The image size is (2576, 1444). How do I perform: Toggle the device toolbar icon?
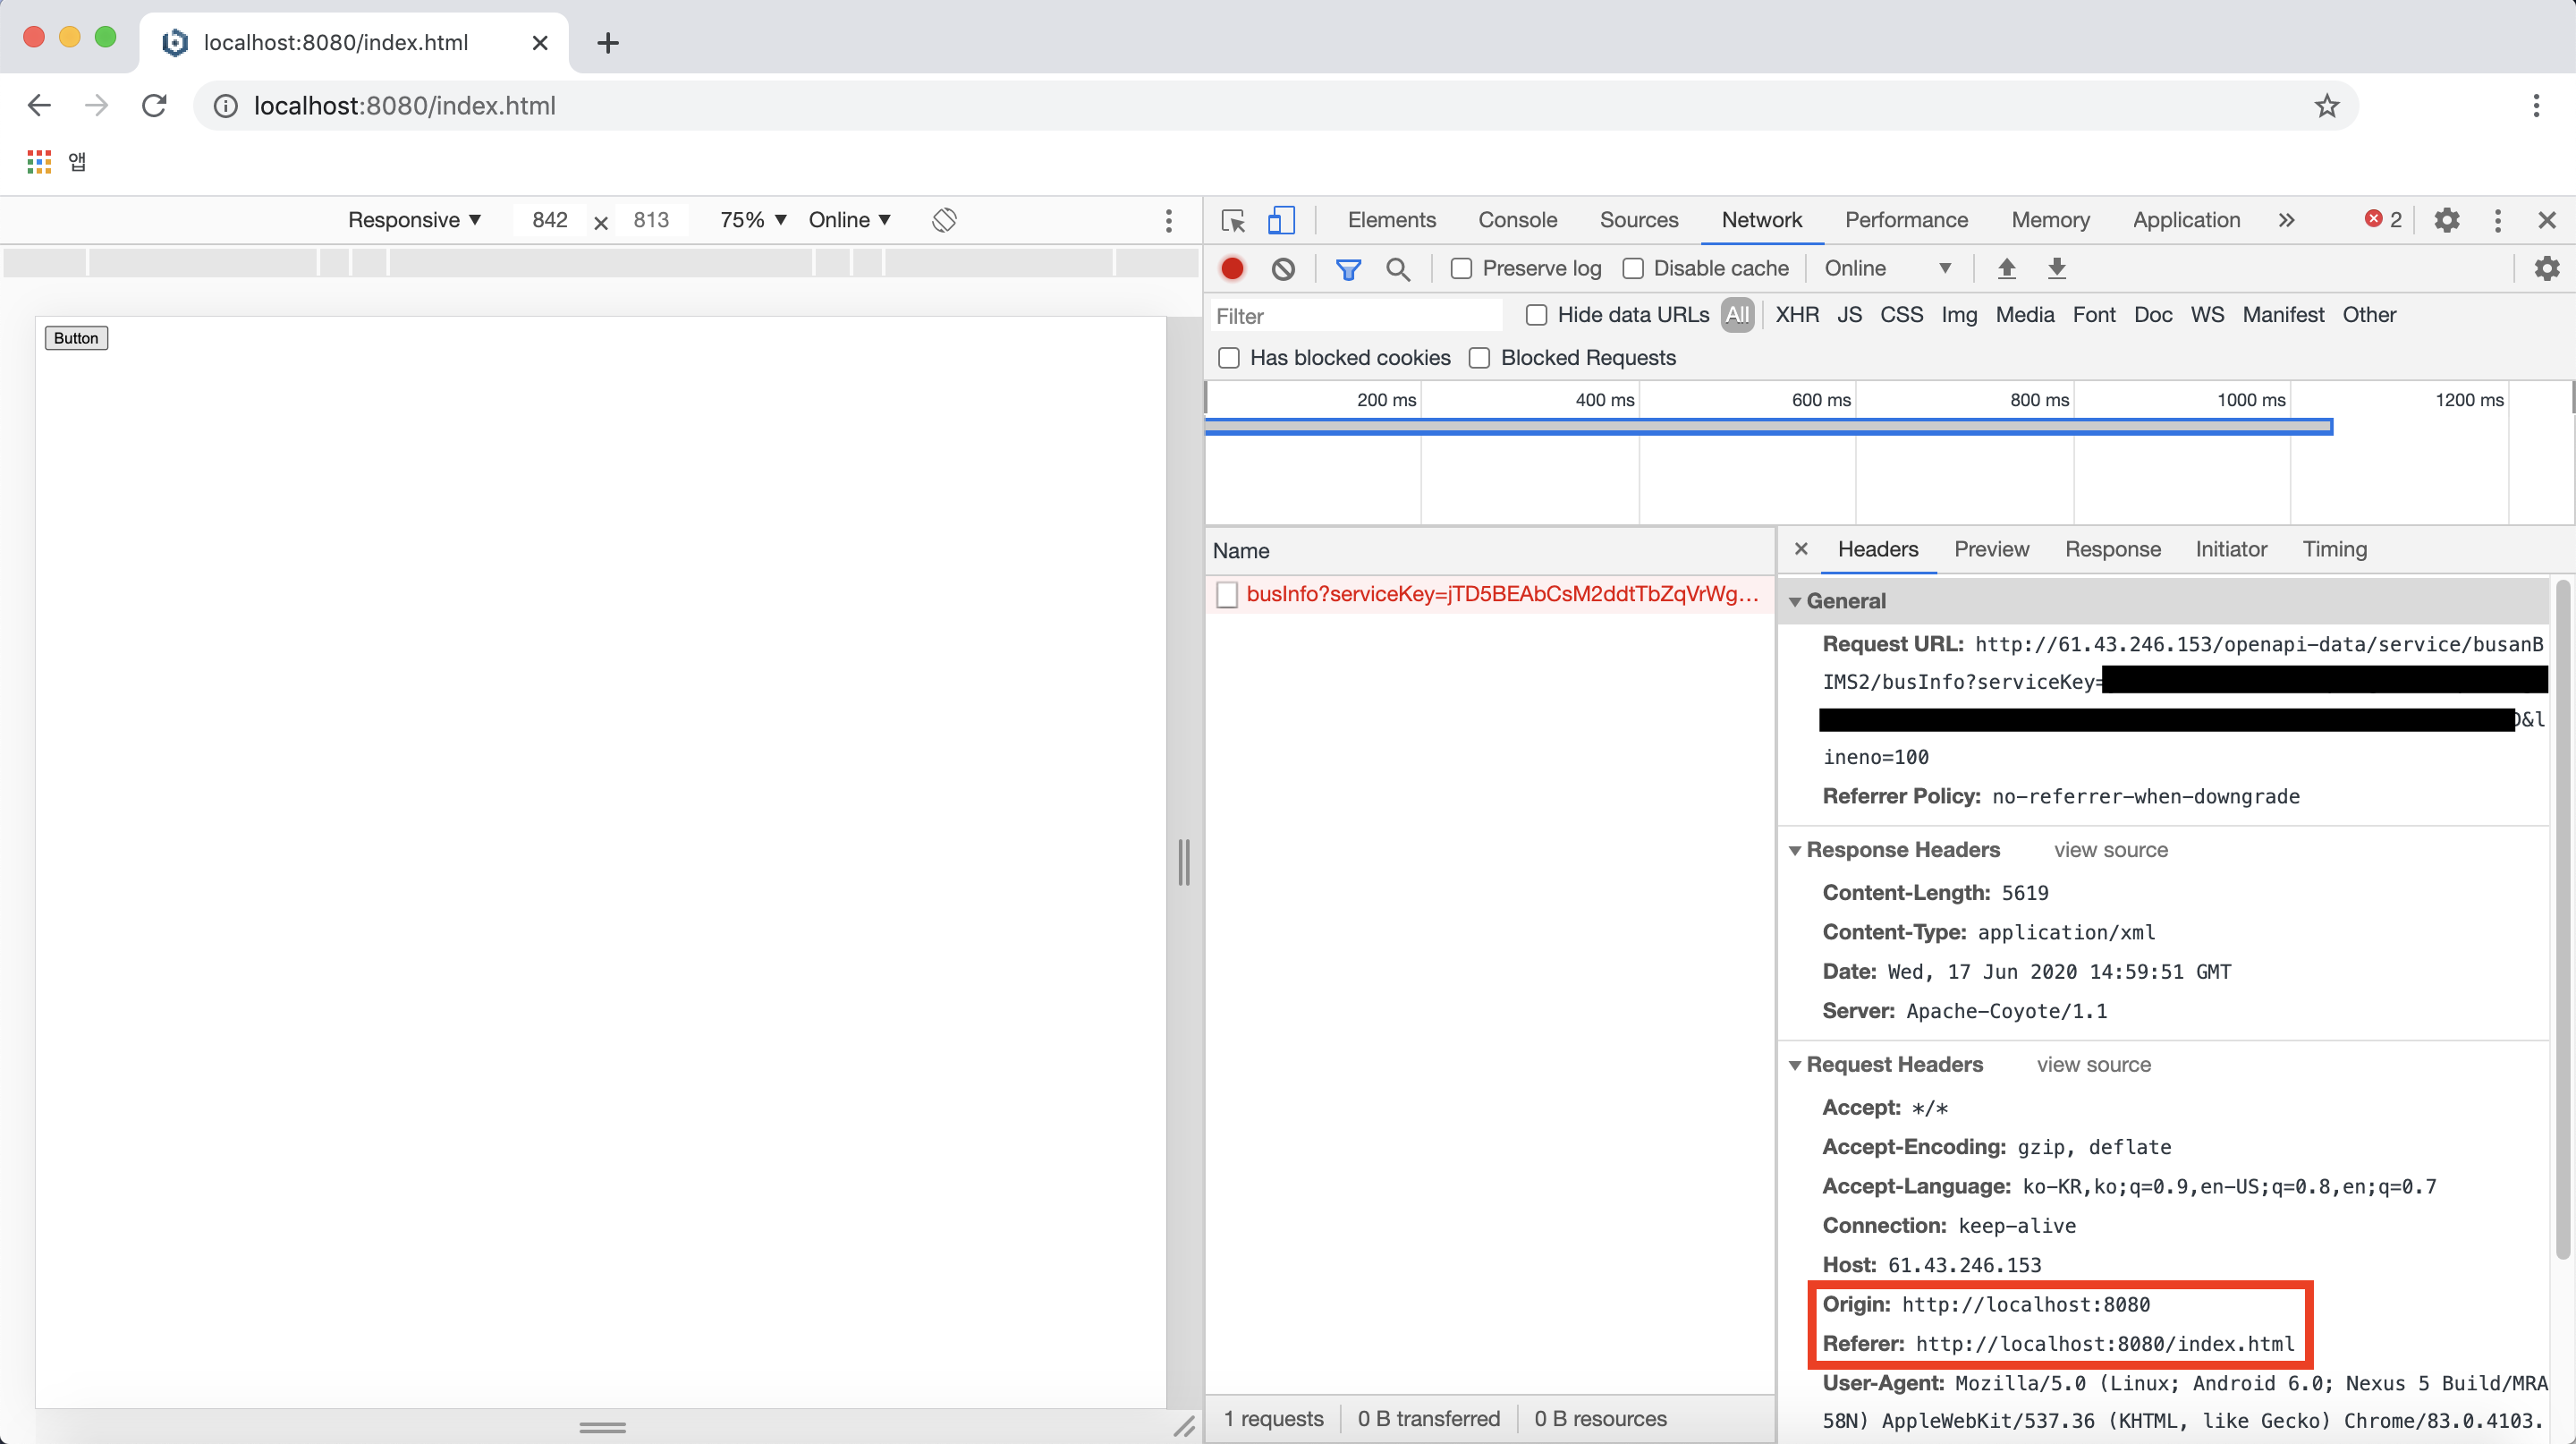click(x=1281, y=220)
